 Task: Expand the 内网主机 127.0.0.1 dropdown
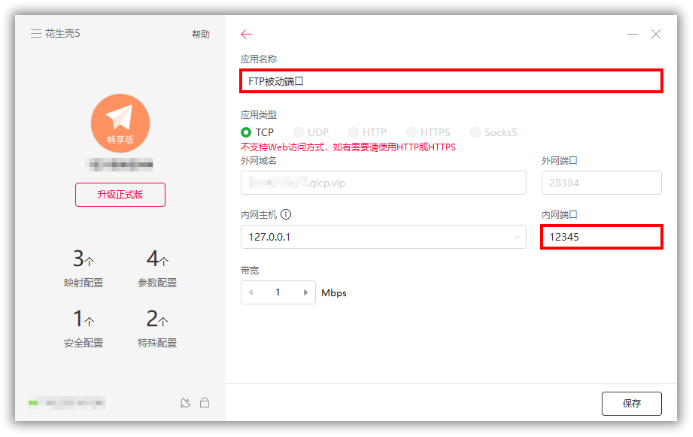pyautogui.click(x=517, y=237)
